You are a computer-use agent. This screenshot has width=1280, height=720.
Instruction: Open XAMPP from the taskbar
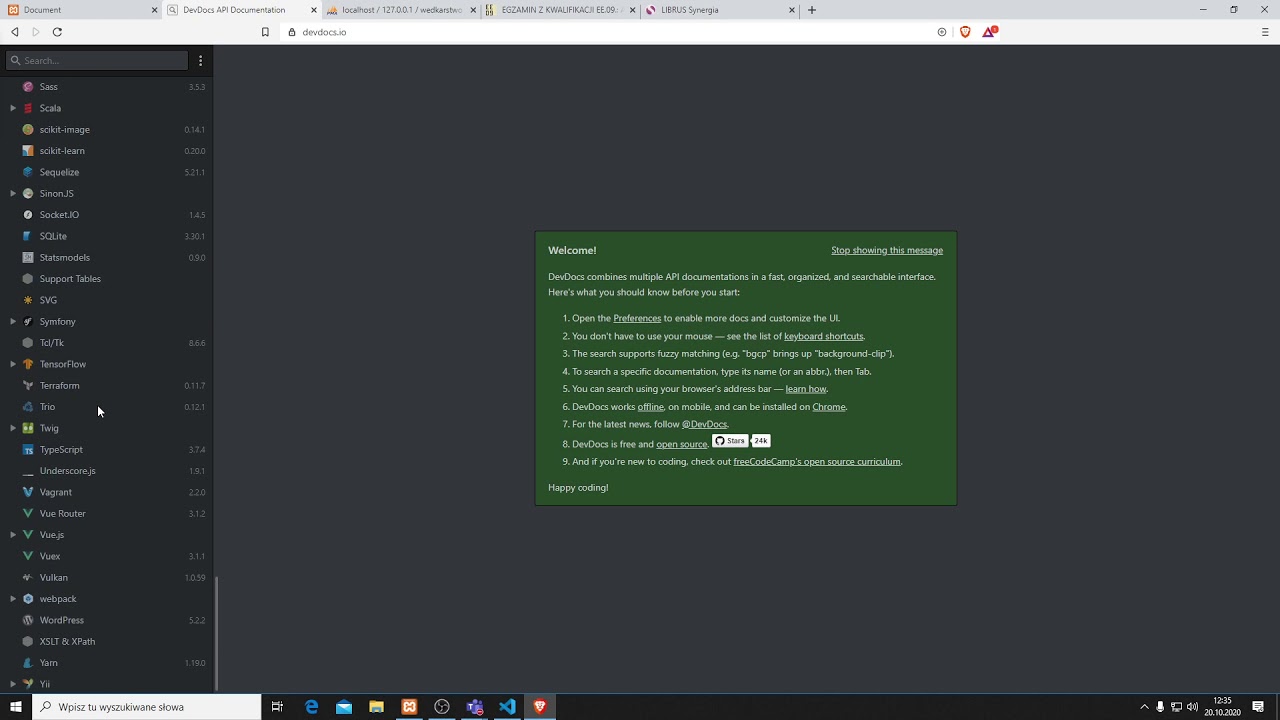409,707
